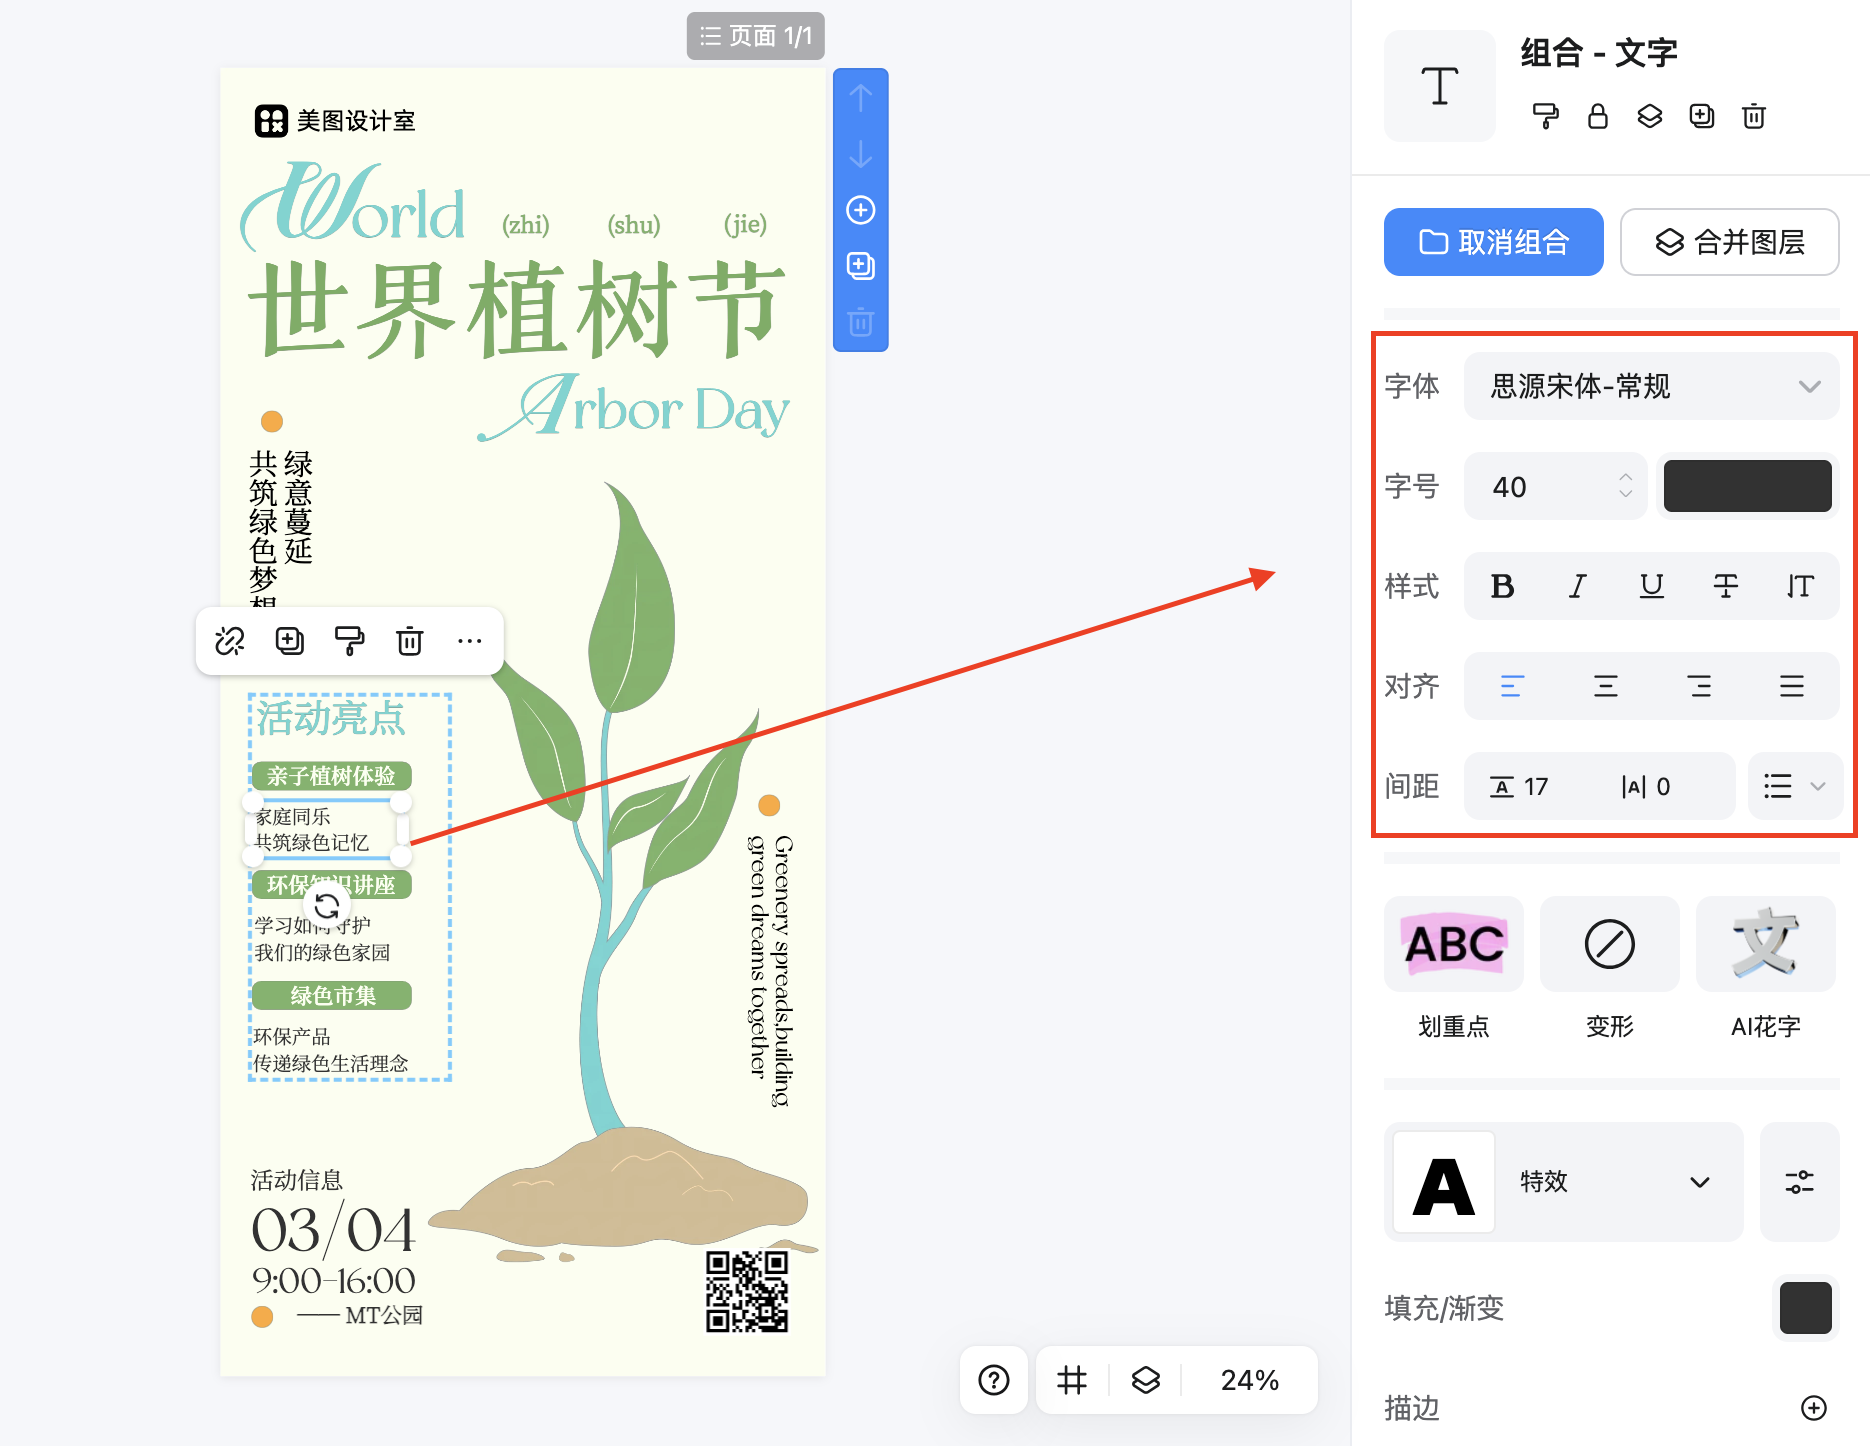Click the grid icon in the bottom toolbar
This screenshot has height=1446, width=1870.
click(x=1071, y=1380)
